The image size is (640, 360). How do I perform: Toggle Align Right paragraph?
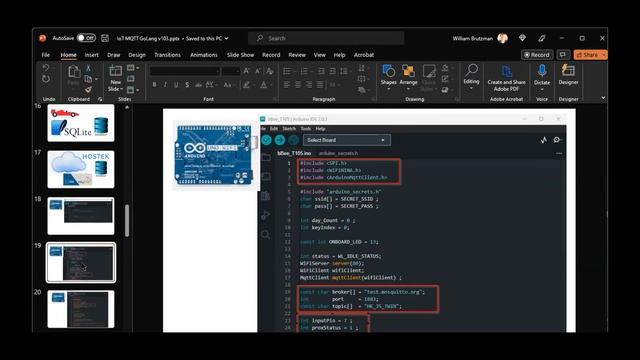click(309, 85)
